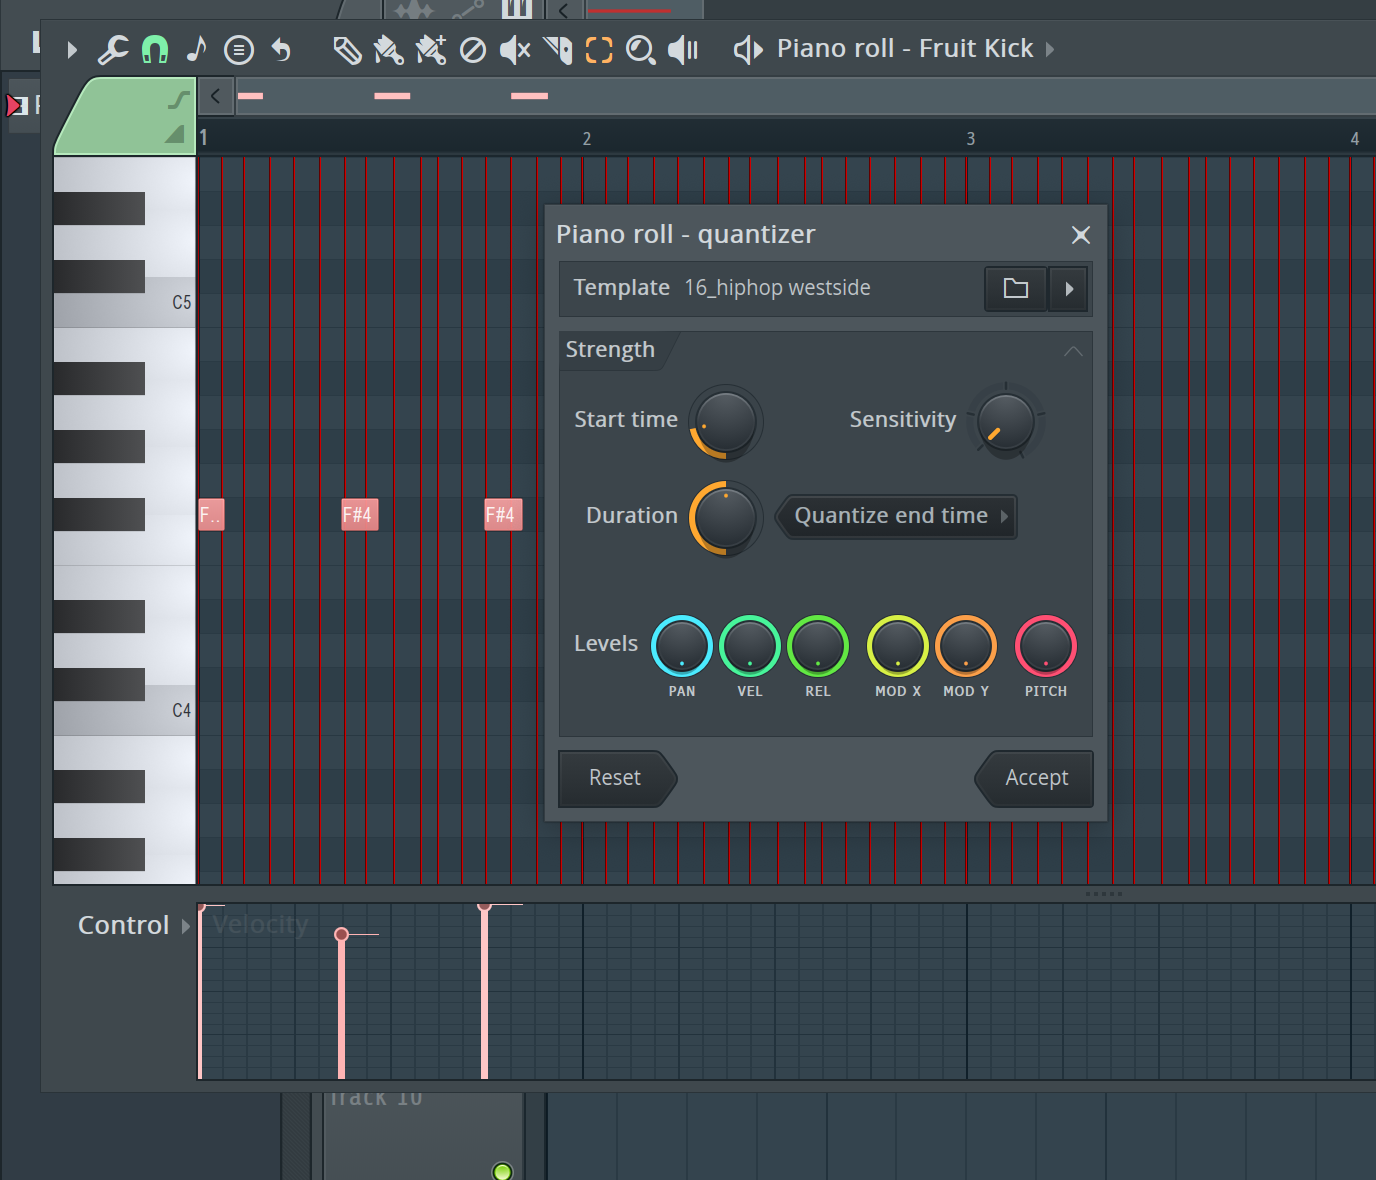The image size is (1376, 1180).
Task: Select the Paint brush tool
Action: [x=389, y=49]
